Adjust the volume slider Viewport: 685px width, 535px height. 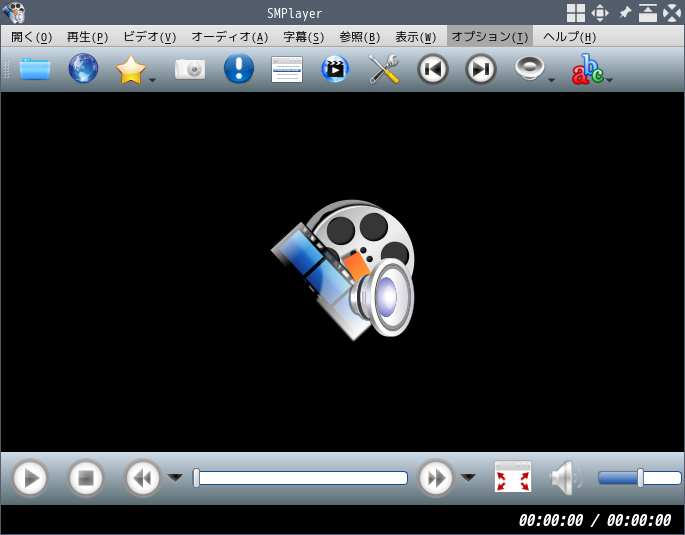click(640, 478)
